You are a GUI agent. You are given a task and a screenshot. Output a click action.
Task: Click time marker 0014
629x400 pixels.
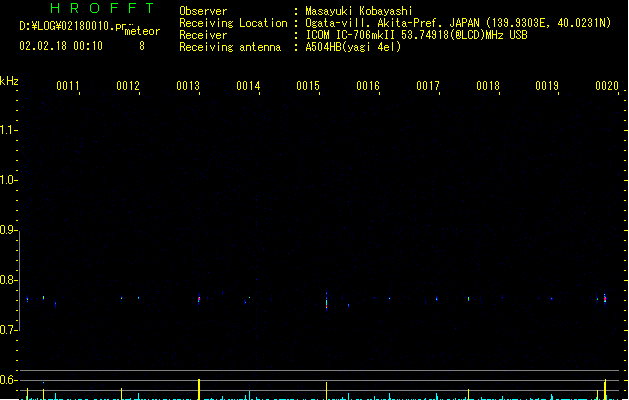pyautogui.click(x=248, y=86)
